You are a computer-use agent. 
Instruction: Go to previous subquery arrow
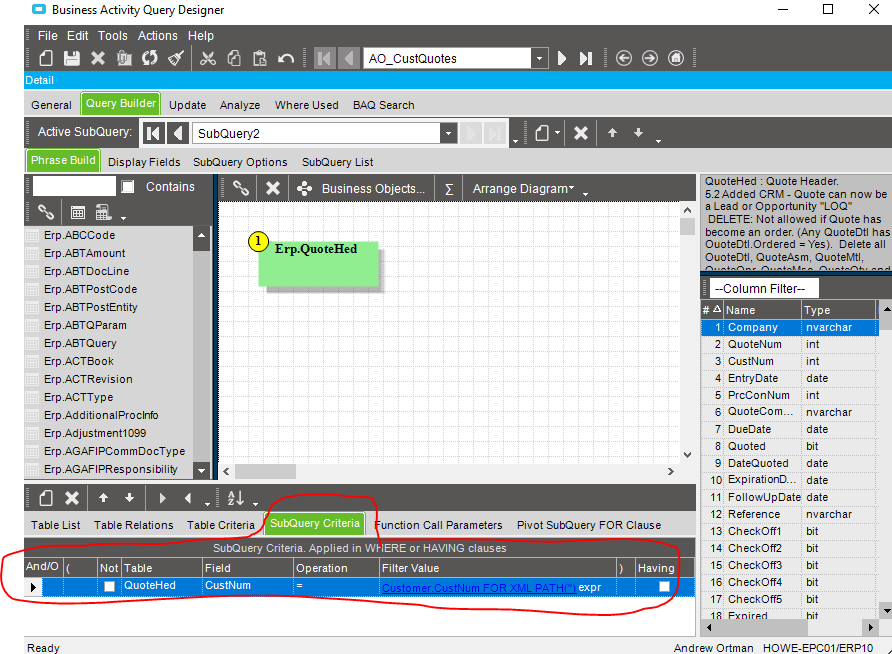pos(178,133)
